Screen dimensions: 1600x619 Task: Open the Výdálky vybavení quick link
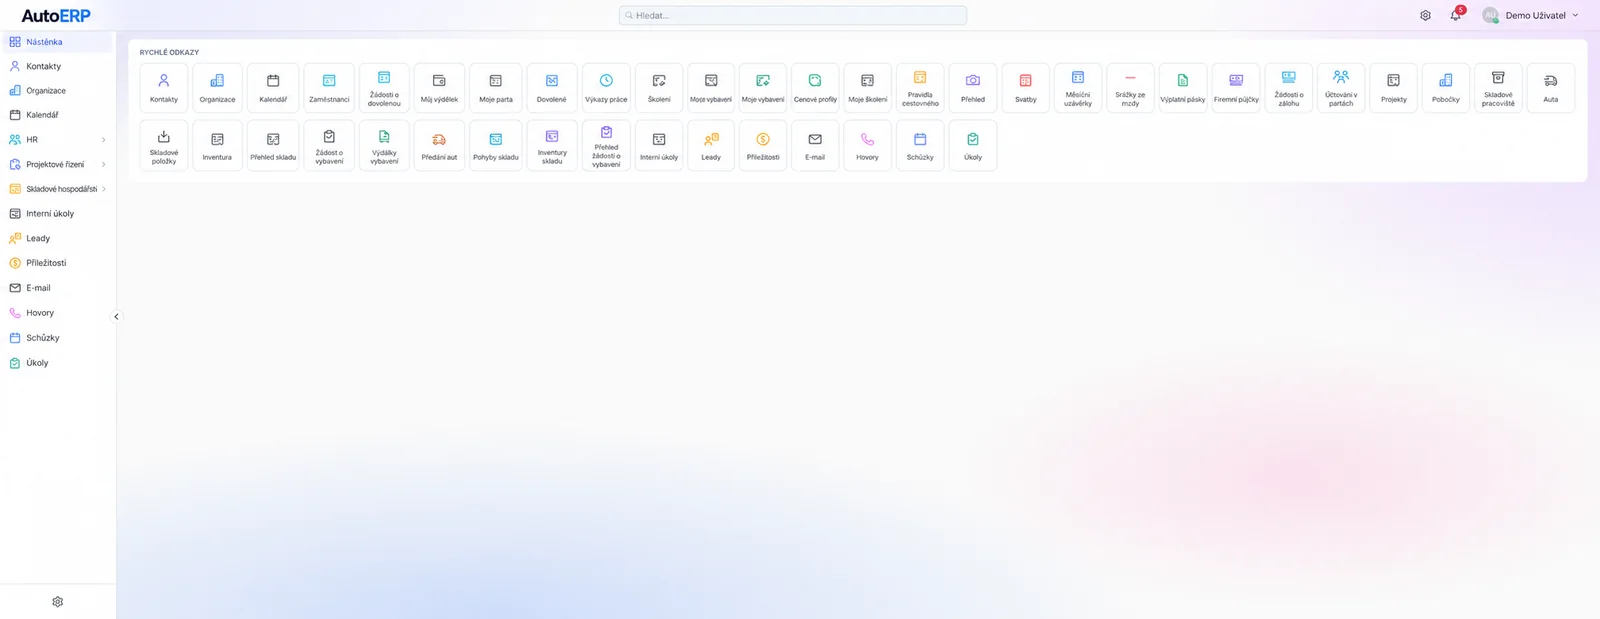[384, 146]
